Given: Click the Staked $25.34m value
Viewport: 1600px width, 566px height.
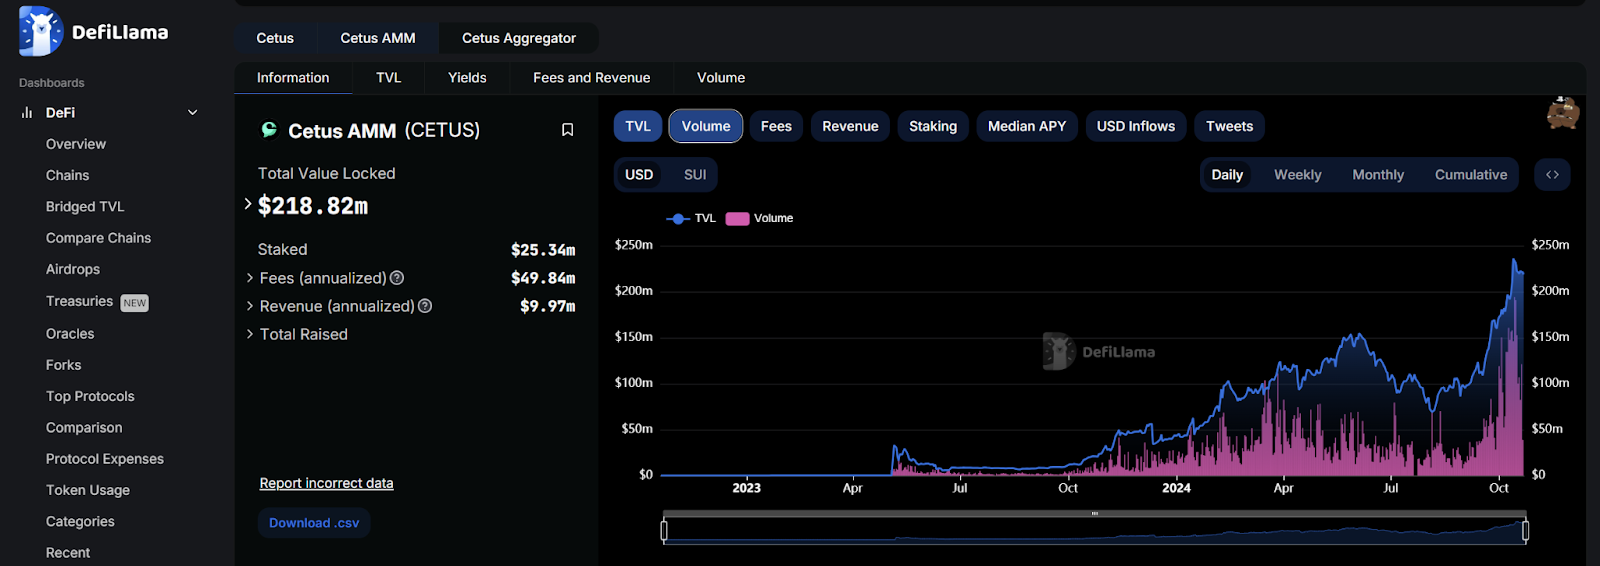Looking at the screenshot, I should coord(543,250).
